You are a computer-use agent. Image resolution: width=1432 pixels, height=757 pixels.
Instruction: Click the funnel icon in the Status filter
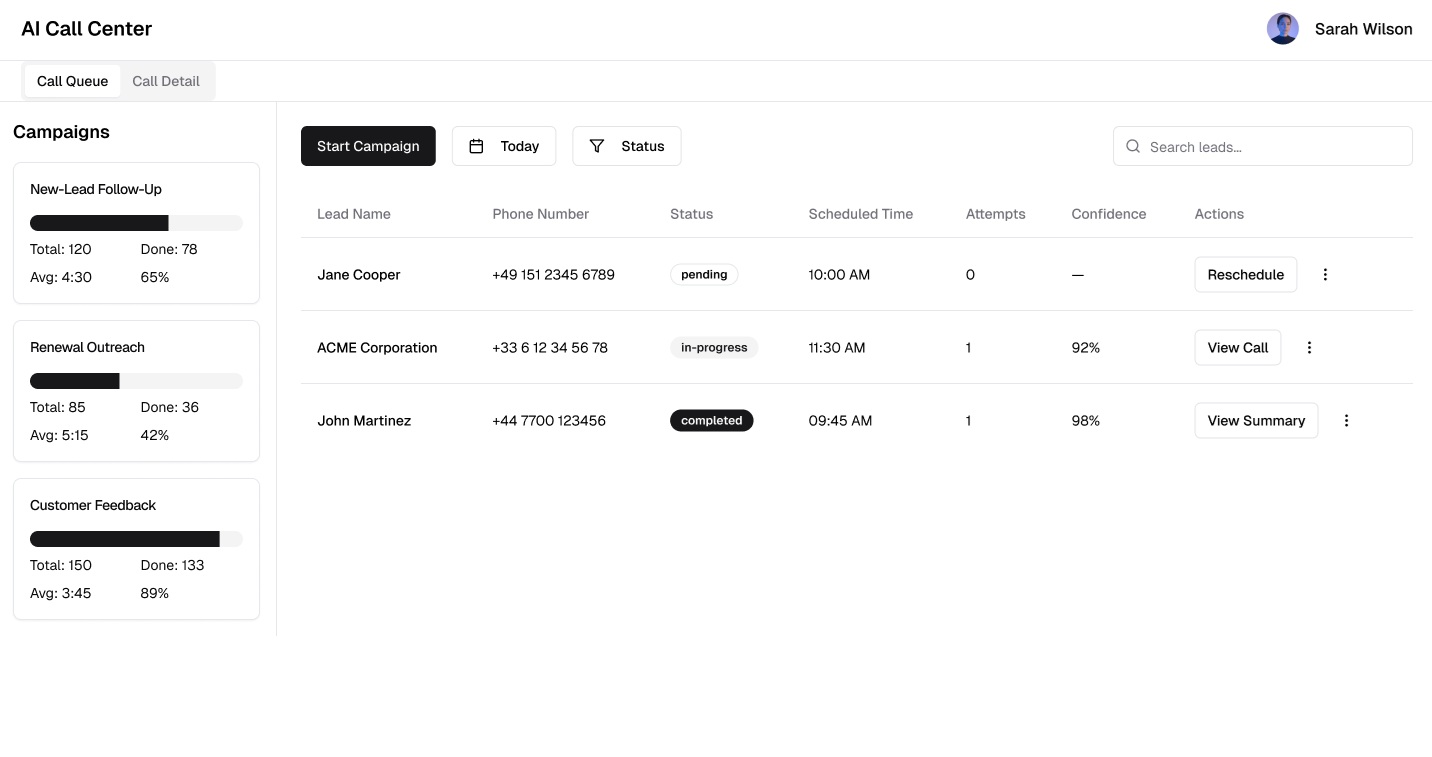[x=597, y=146]
